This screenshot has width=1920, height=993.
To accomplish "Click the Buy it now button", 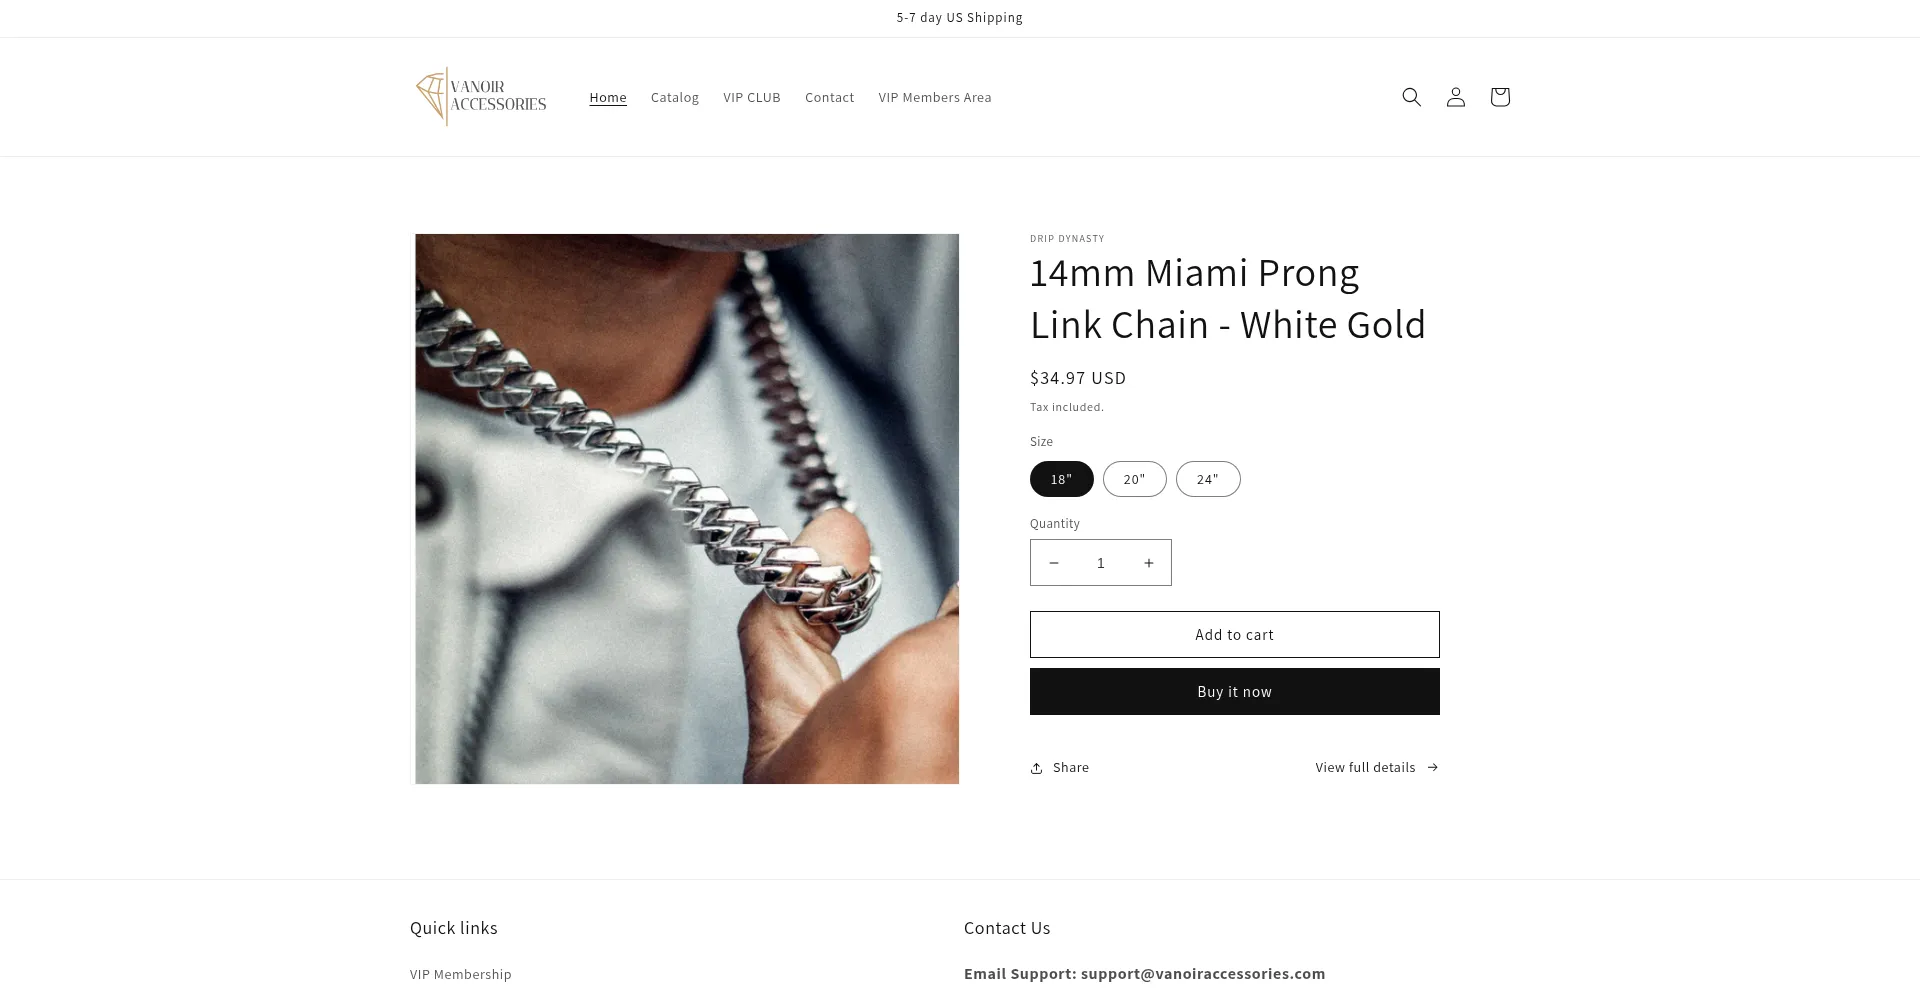I will [x=1234, y=691].
